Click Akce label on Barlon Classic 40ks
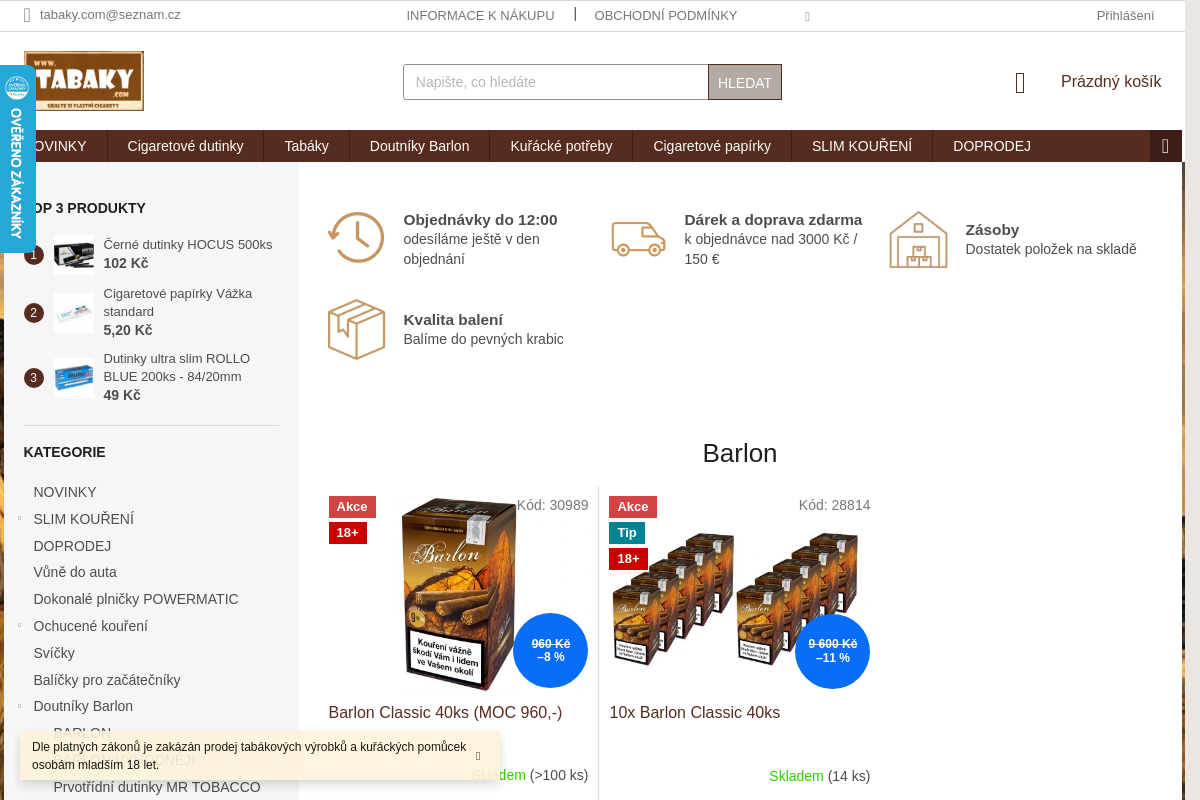Screen dimensions: 1200x800 tap(352, 507)
